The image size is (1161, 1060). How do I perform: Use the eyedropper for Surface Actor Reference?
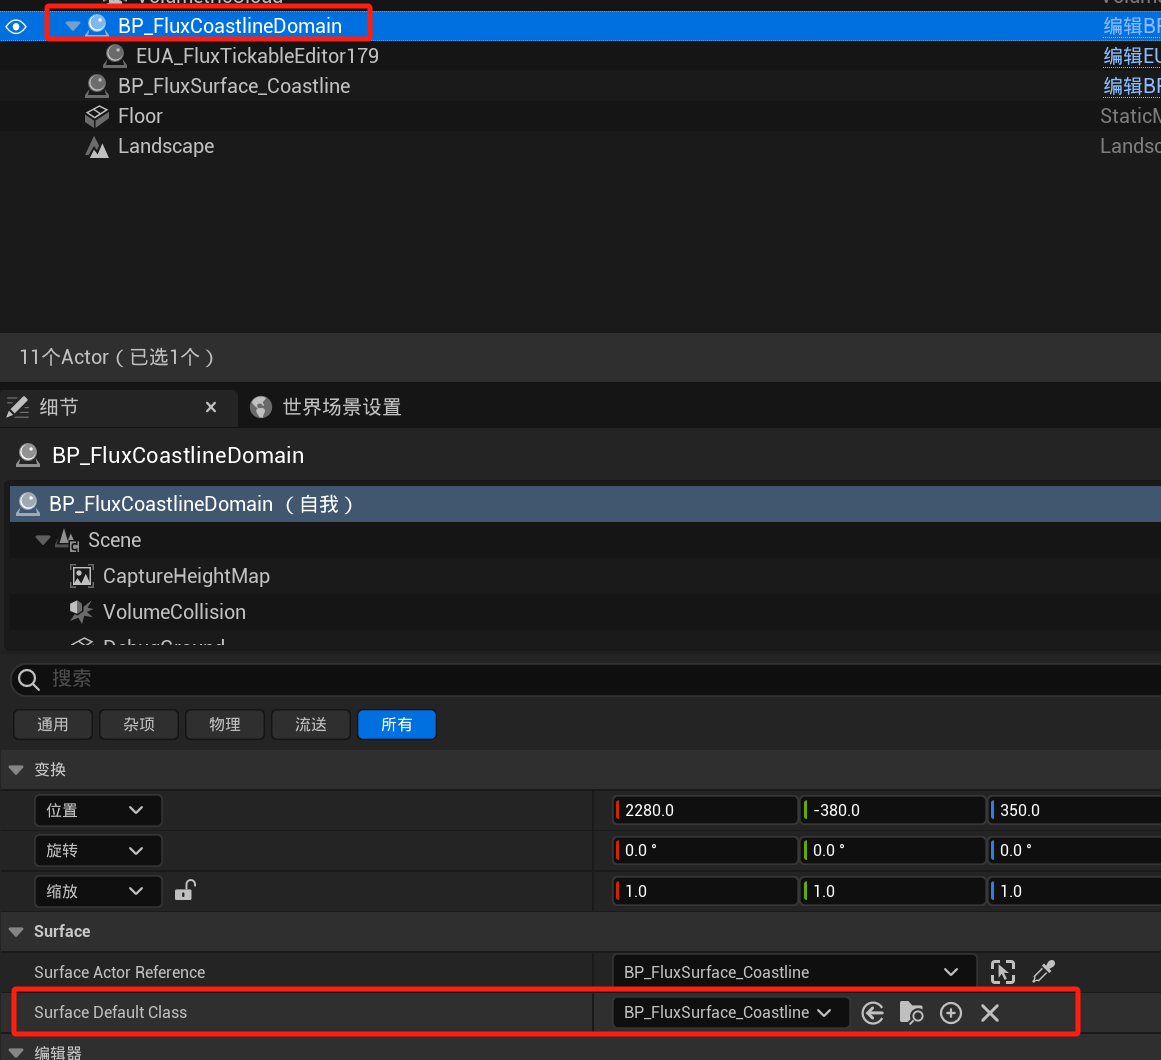(x=1043, y=971)
